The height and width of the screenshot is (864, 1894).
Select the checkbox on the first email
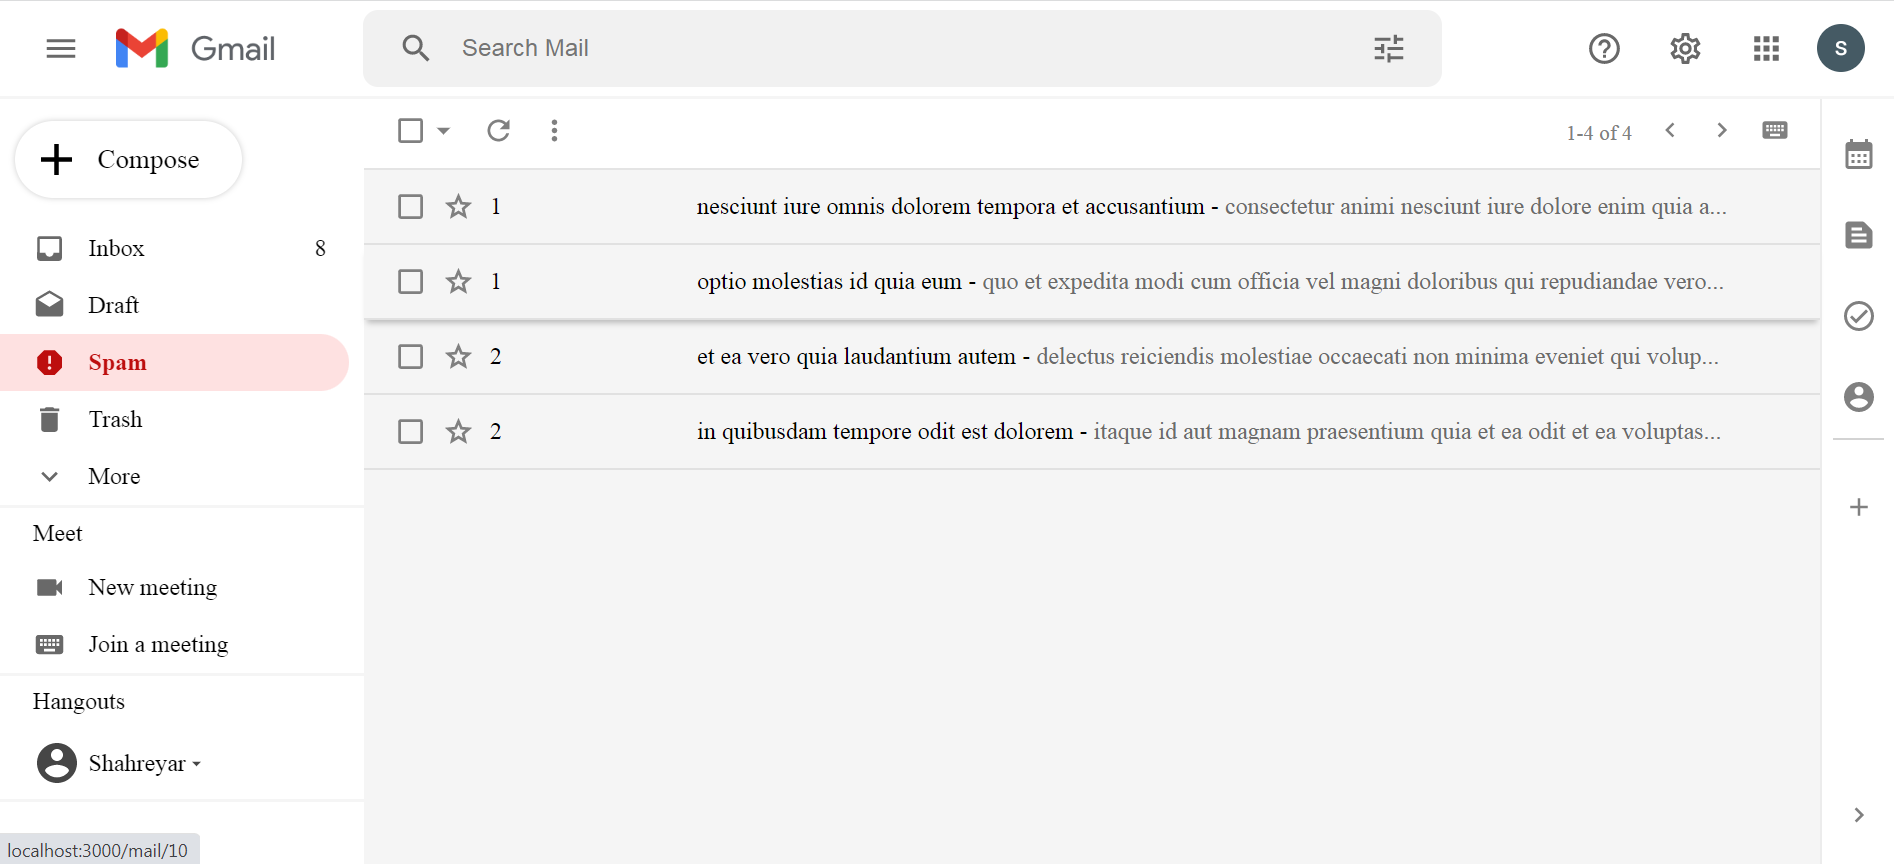pyautogui.click(x=410, y=206)
